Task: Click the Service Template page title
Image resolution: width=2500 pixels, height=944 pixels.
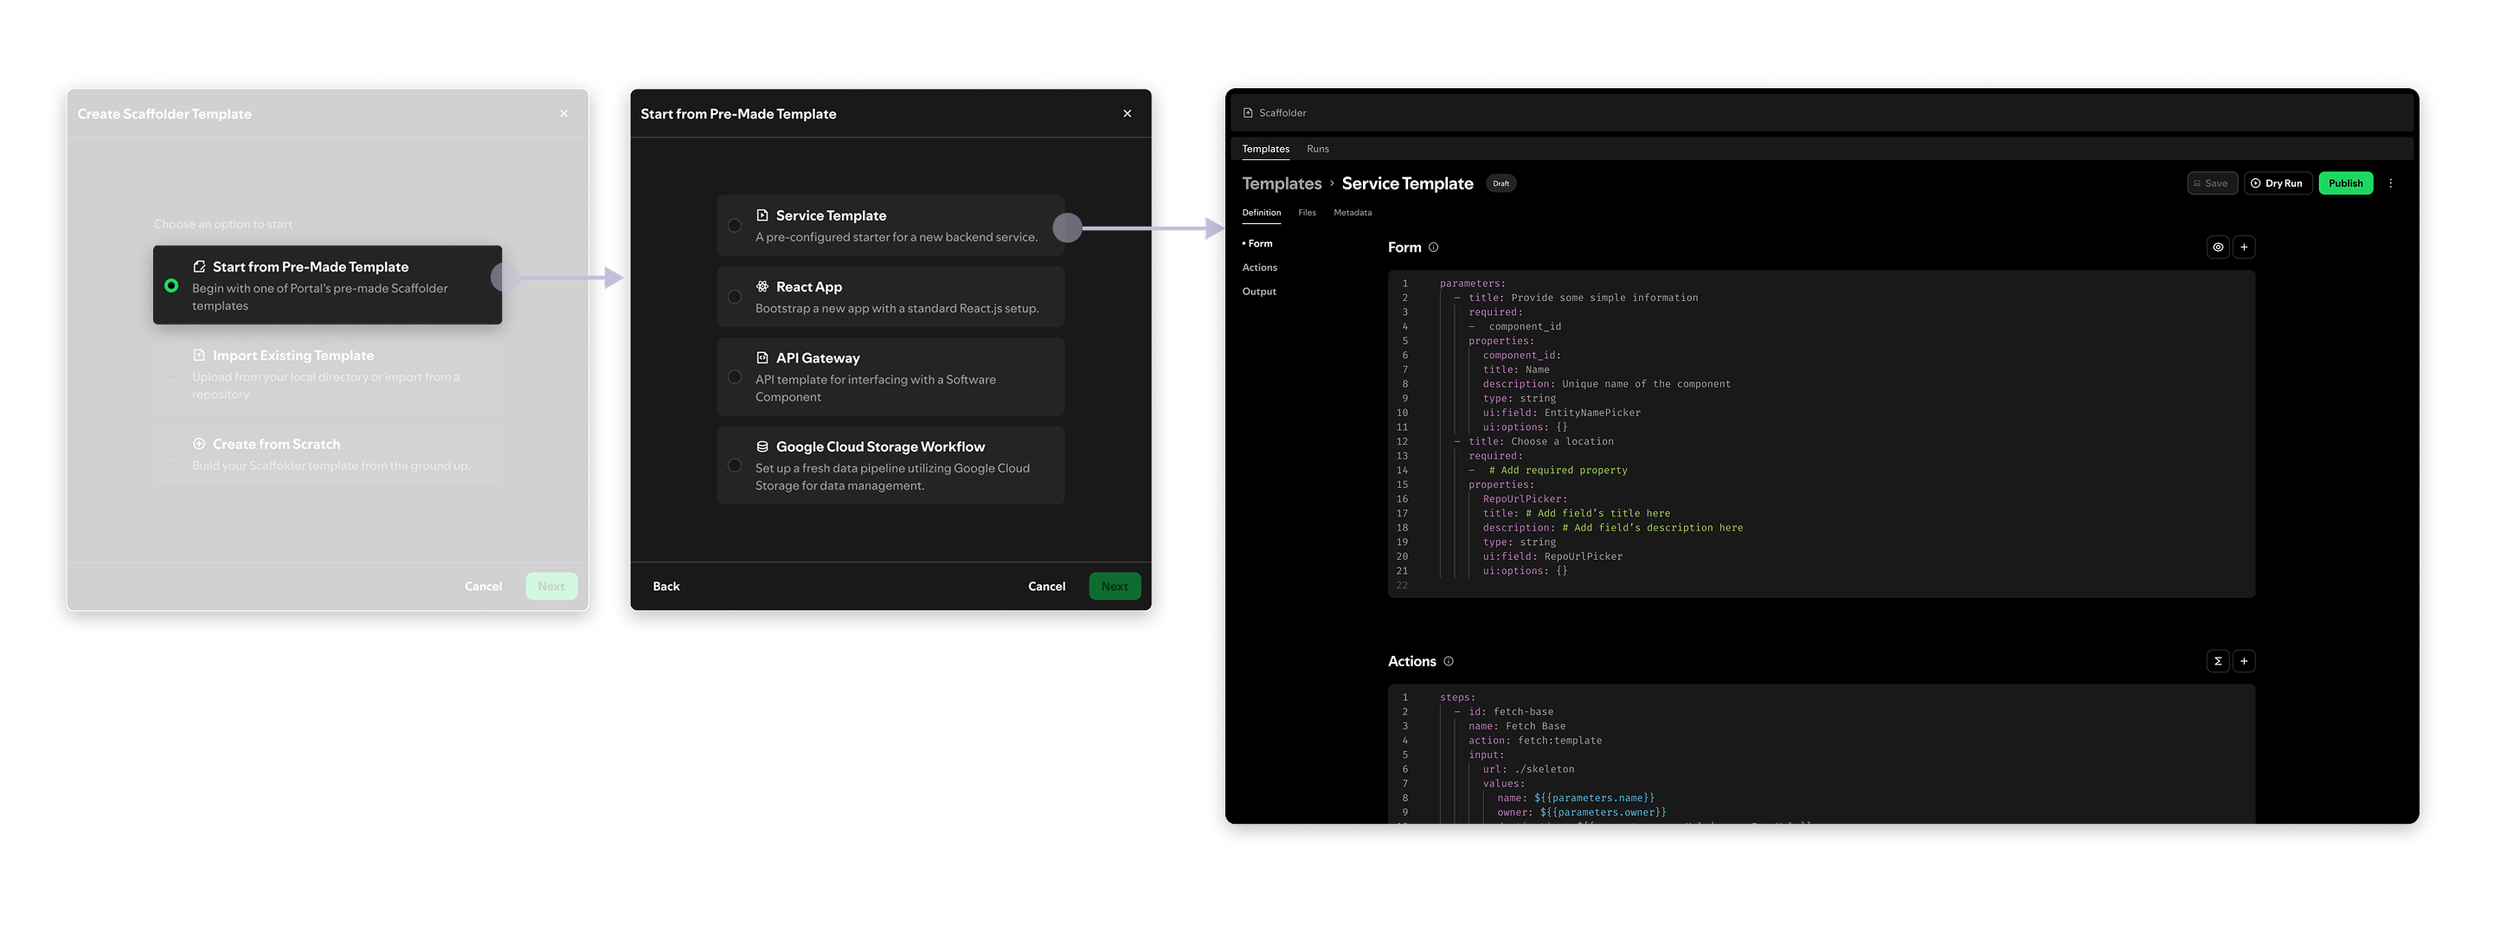Action: tap(1407, 184)
